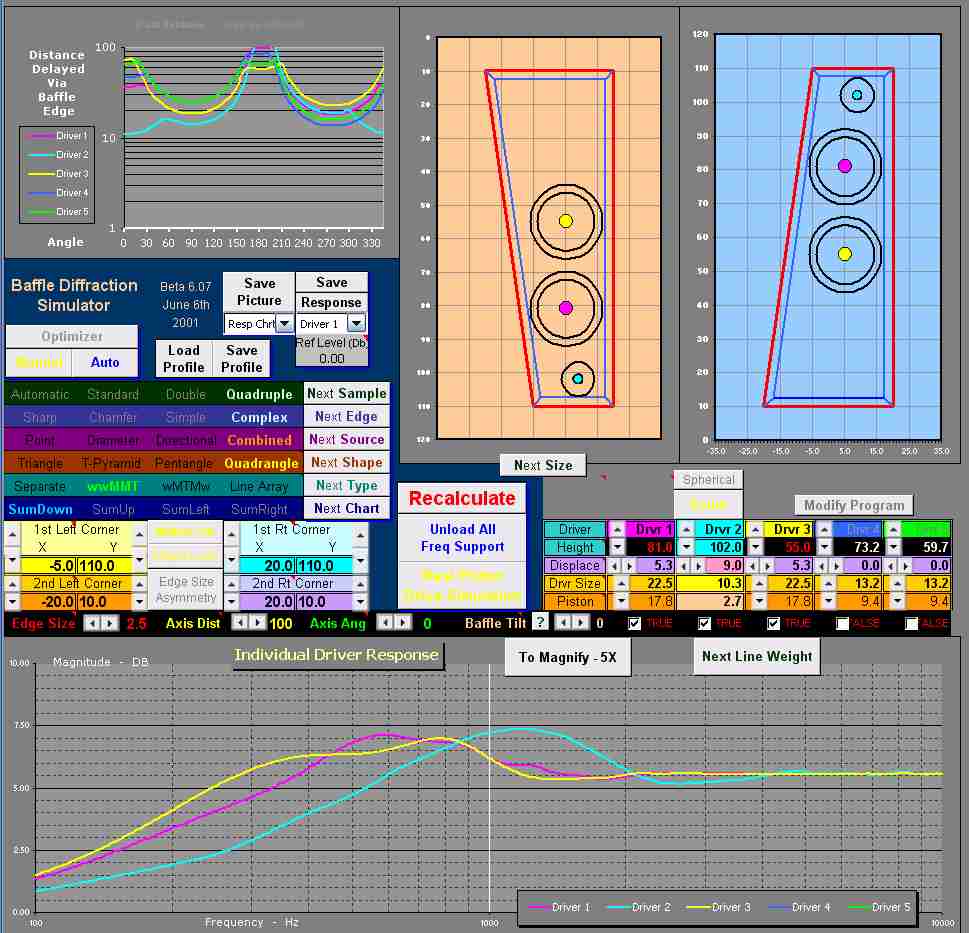Viewport: 969px width, 933px height.
Task: Click Next Sample button
Action: pyautogui.click(x=347, y=394)
